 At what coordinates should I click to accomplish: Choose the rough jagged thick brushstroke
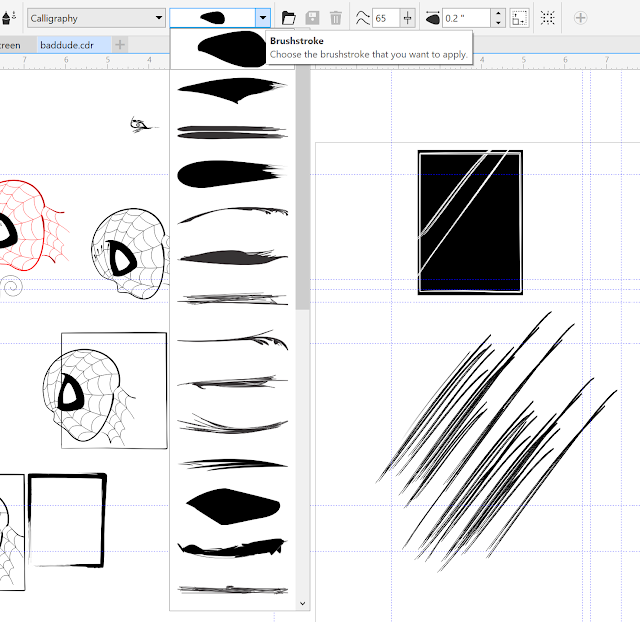232,548
